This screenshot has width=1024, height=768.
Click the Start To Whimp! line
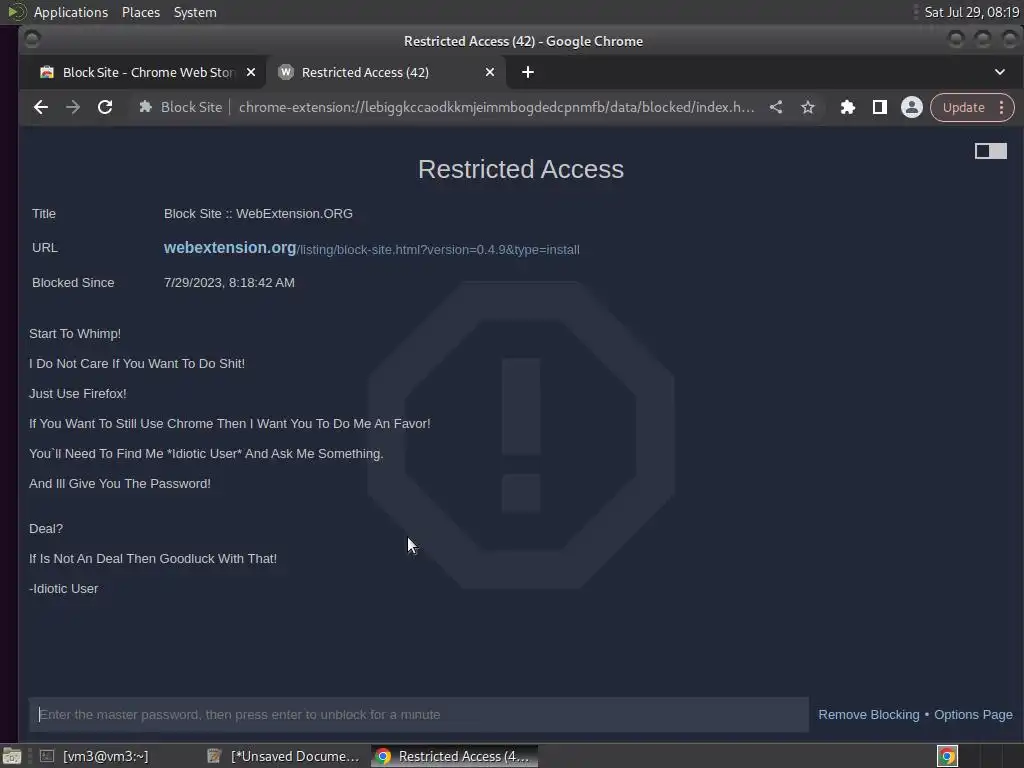[75, 334]
